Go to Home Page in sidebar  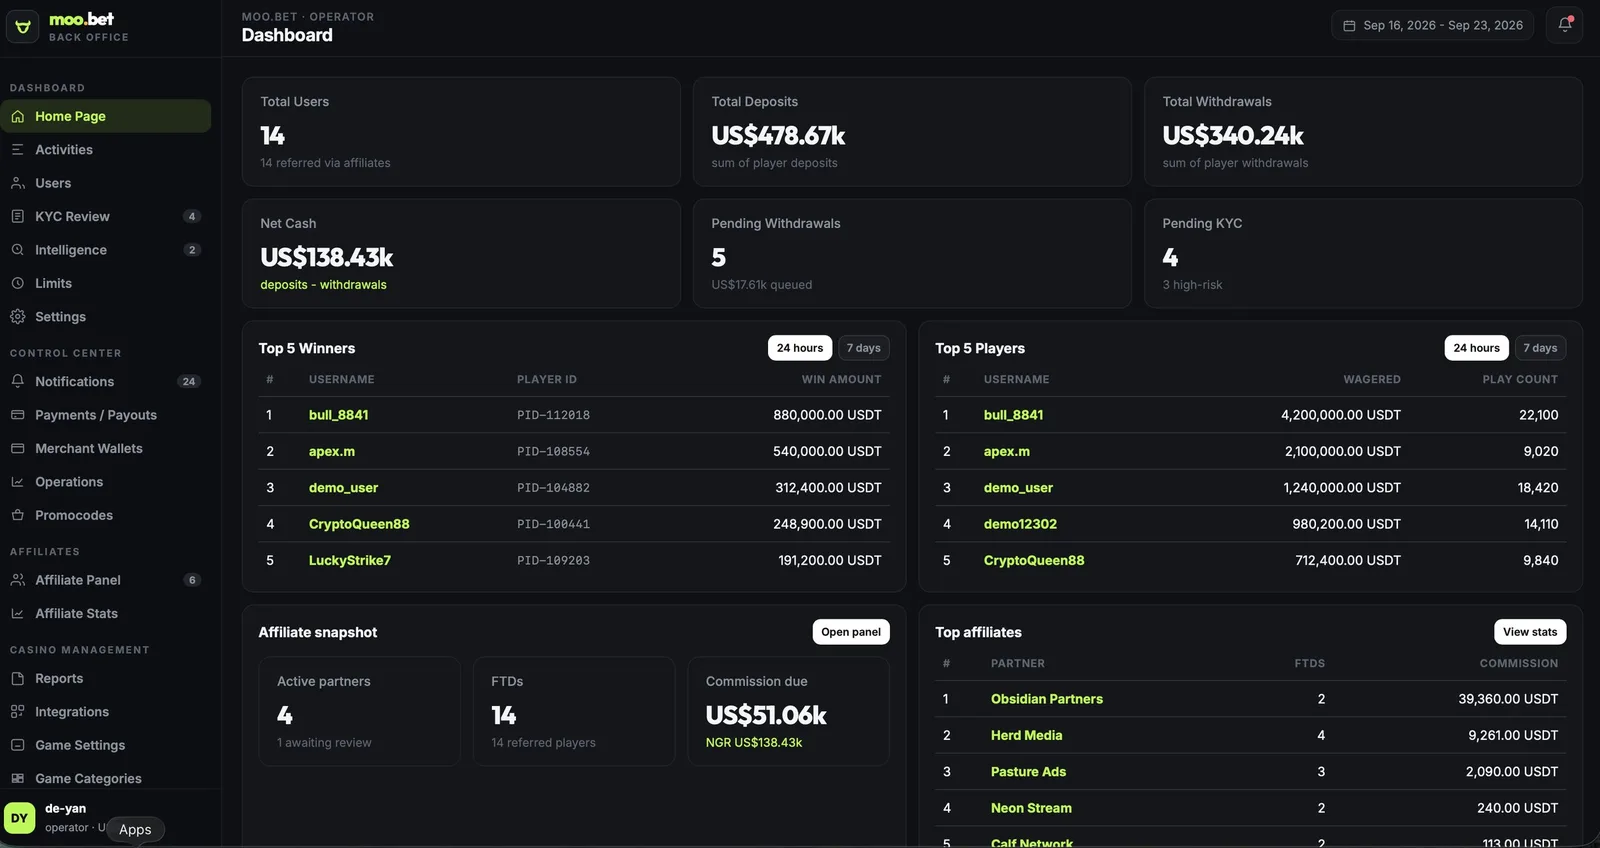tap(106, 116)
